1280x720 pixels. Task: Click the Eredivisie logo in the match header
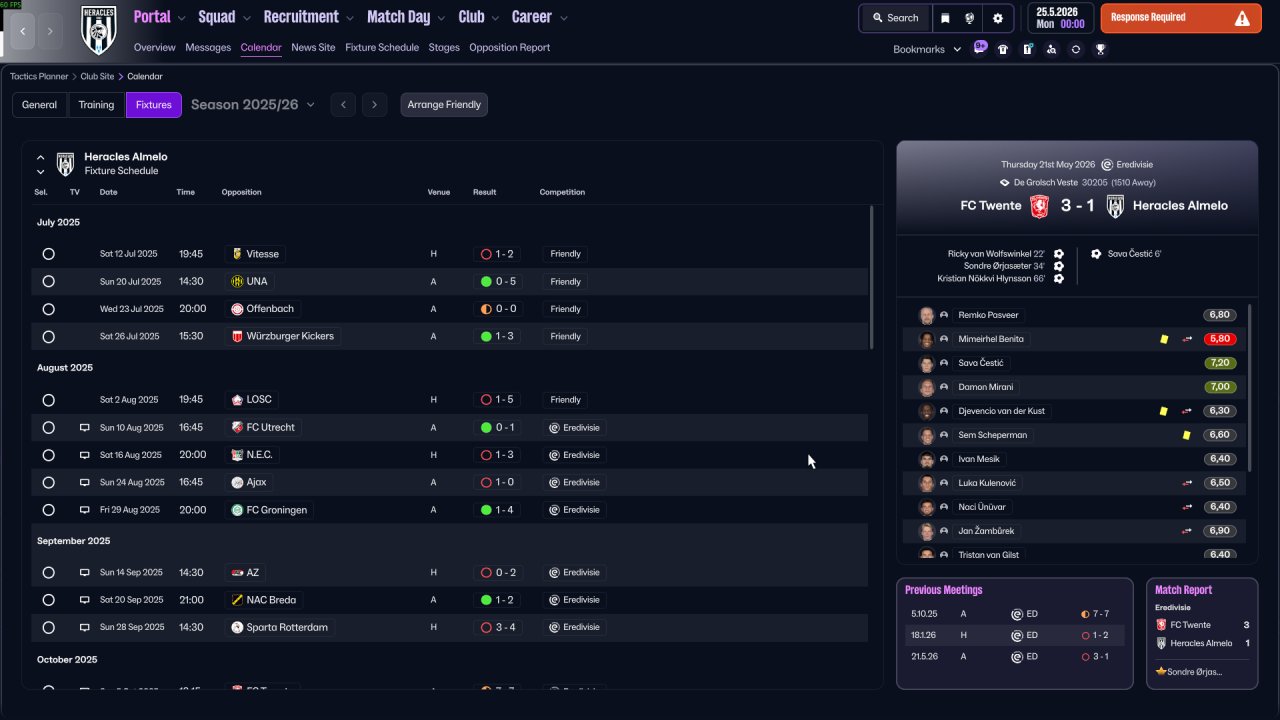click(x=1107, y=165)
